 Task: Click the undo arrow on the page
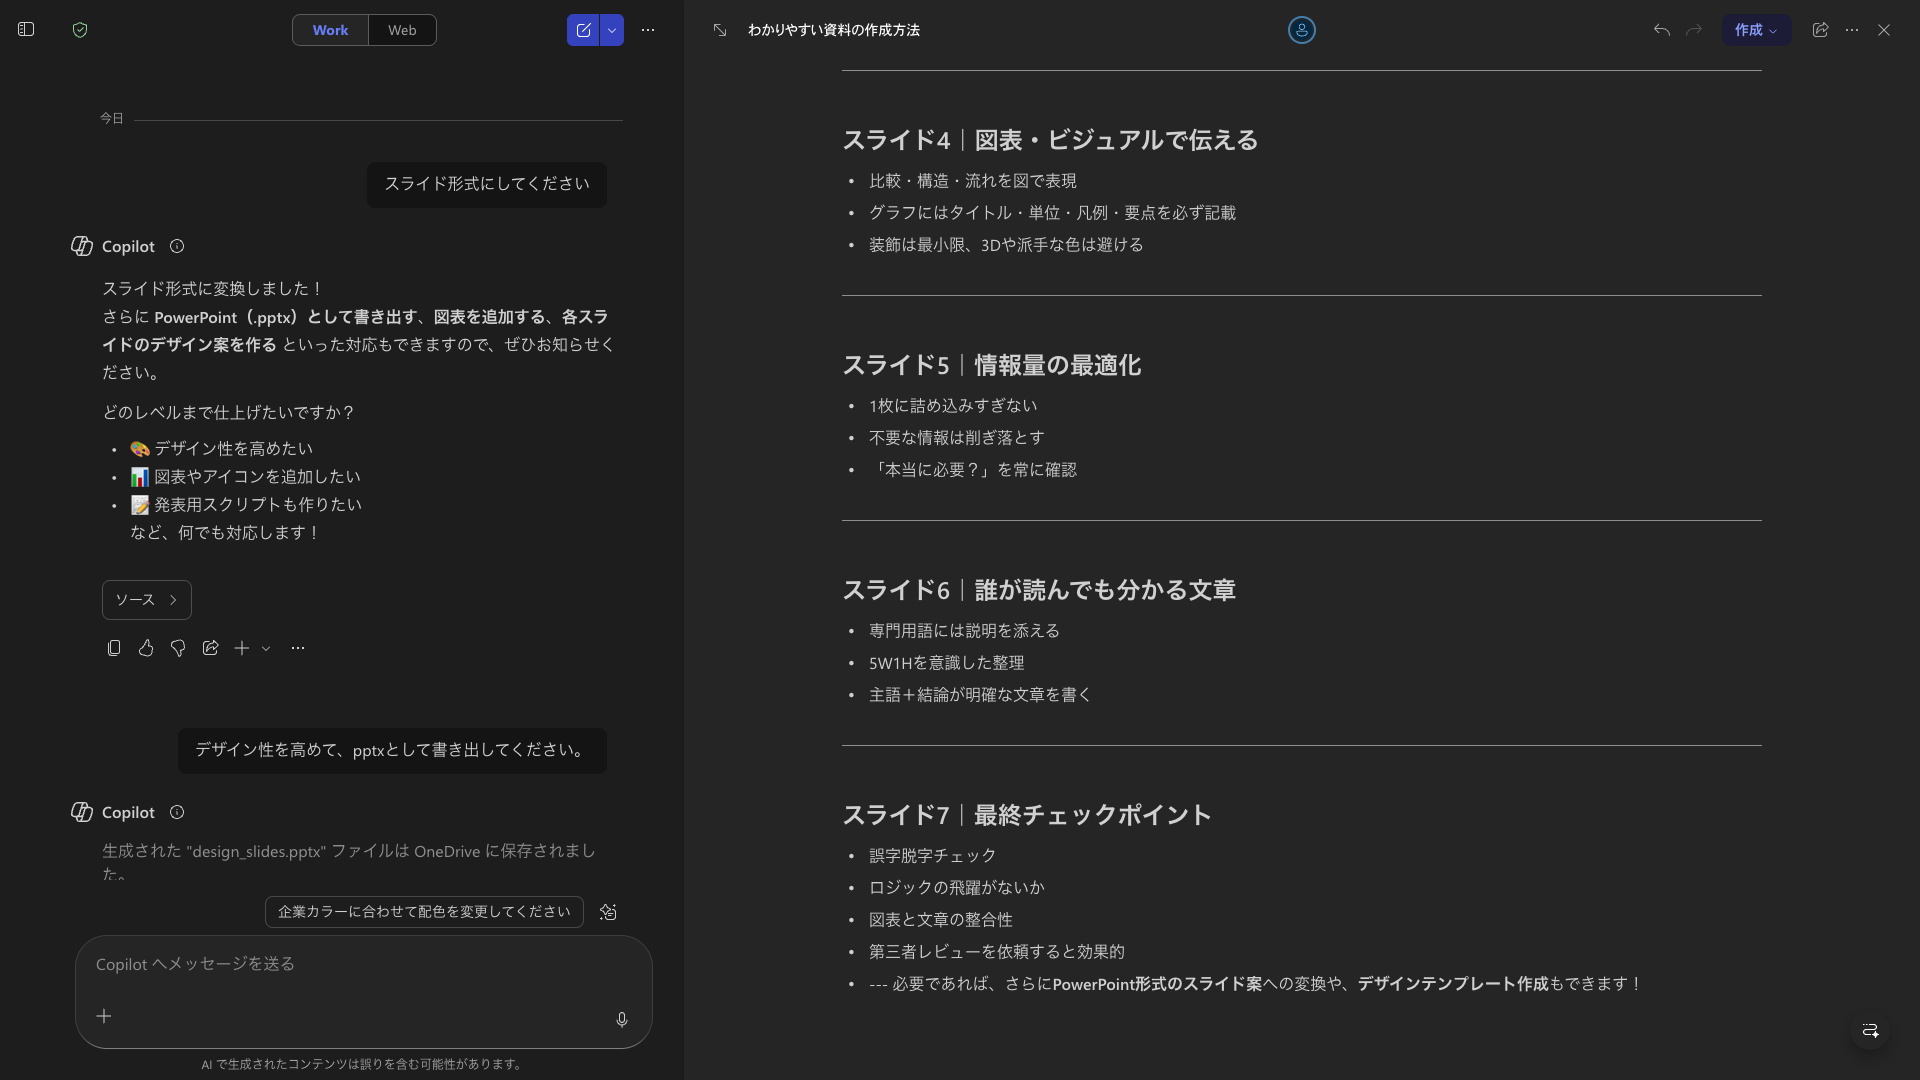click(x=1661, y=30)
